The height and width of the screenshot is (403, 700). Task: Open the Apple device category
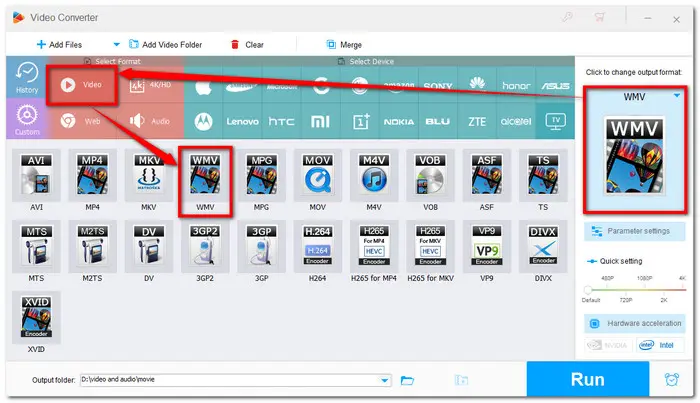coord(203,85)
